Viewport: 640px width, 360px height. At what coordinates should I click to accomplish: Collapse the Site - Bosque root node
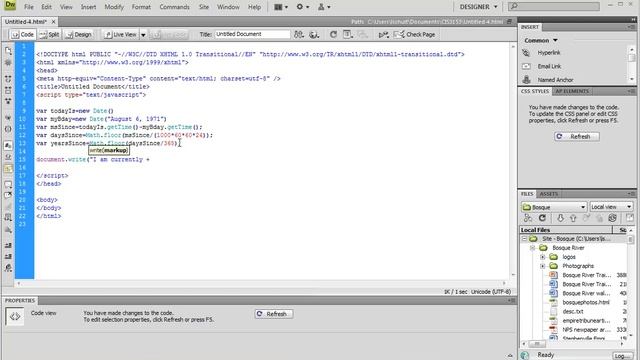click(x=524, y=239)
